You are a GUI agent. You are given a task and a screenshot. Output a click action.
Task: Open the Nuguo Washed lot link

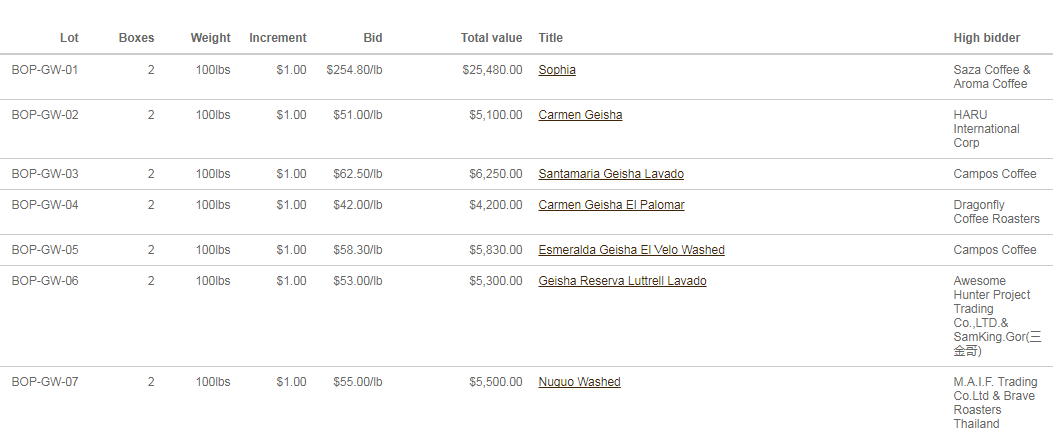click(580, 382)
